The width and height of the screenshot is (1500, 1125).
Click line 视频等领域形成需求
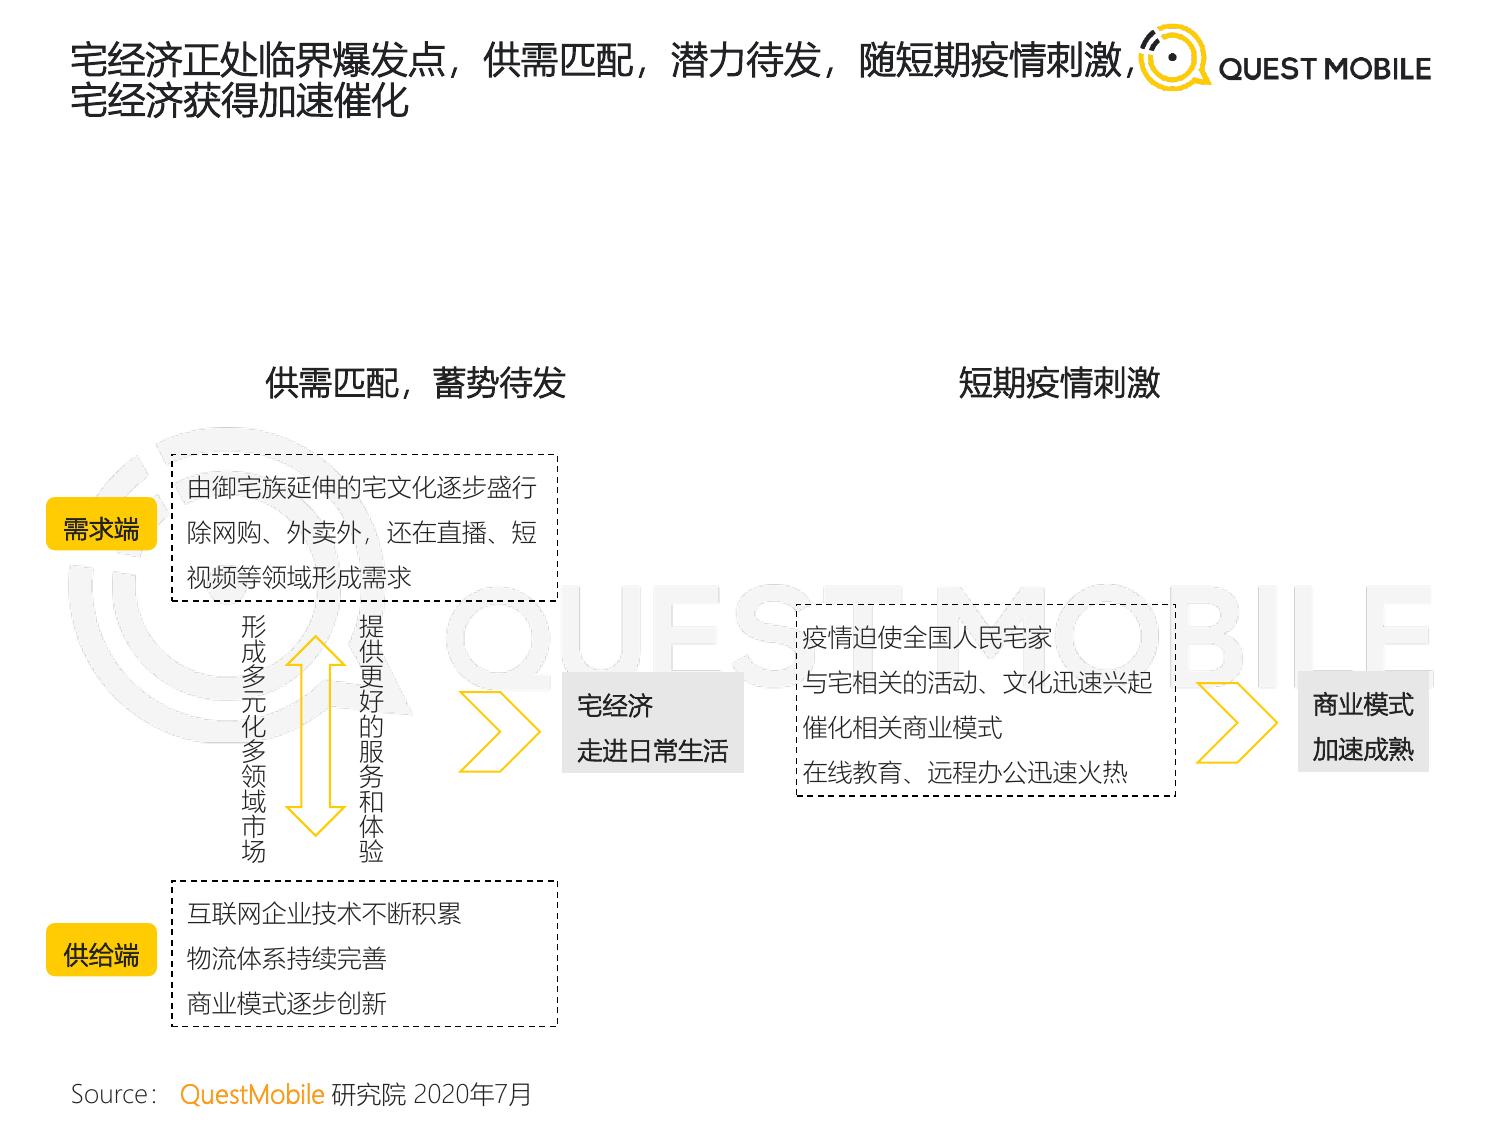click(x=299, y=577)
